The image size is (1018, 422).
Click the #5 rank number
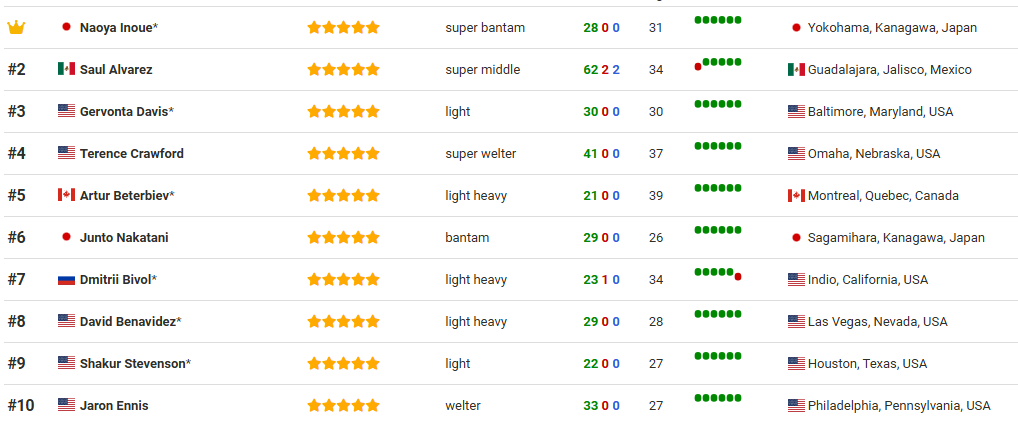point(17,196)
